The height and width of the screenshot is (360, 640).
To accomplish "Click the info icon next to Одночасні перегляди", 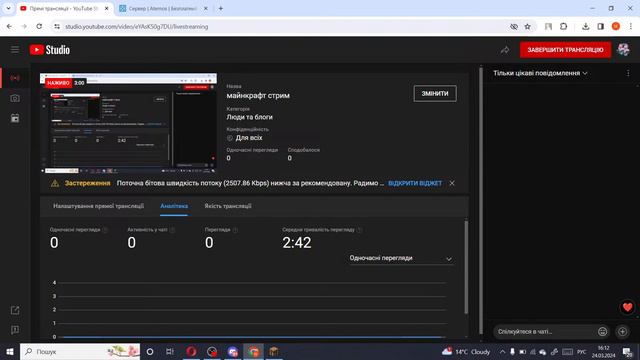I will pyautogui.click(x=105, y=230).
